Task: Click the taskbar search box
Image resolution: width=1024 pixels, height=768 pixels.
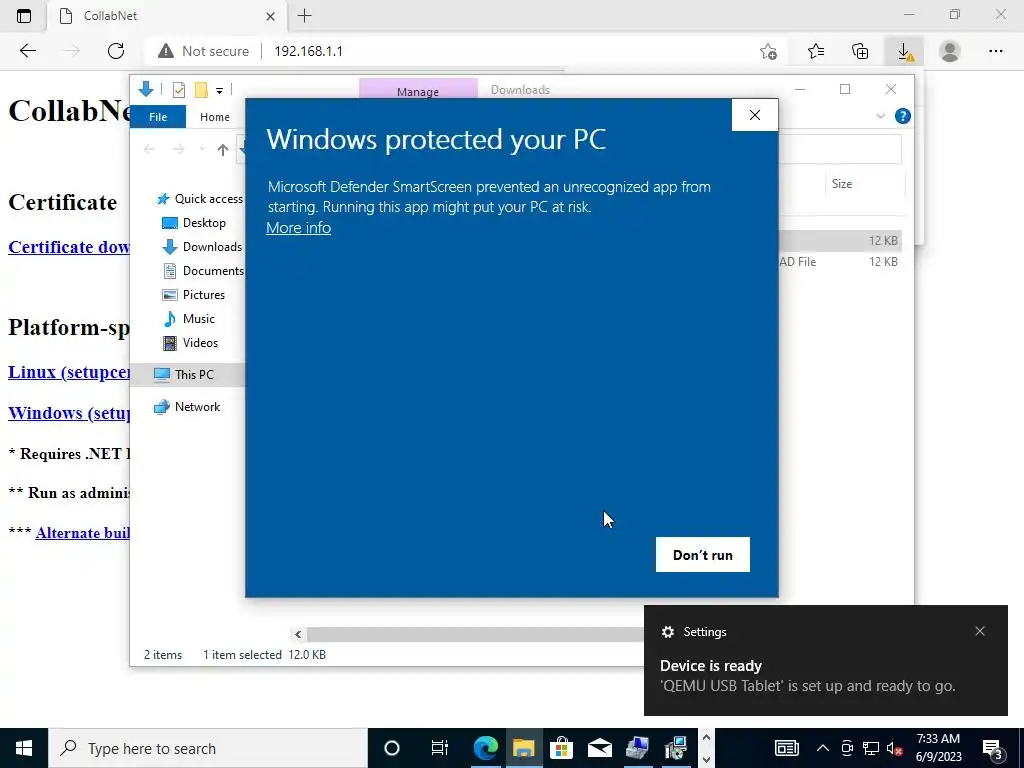Action: point(208,748)
